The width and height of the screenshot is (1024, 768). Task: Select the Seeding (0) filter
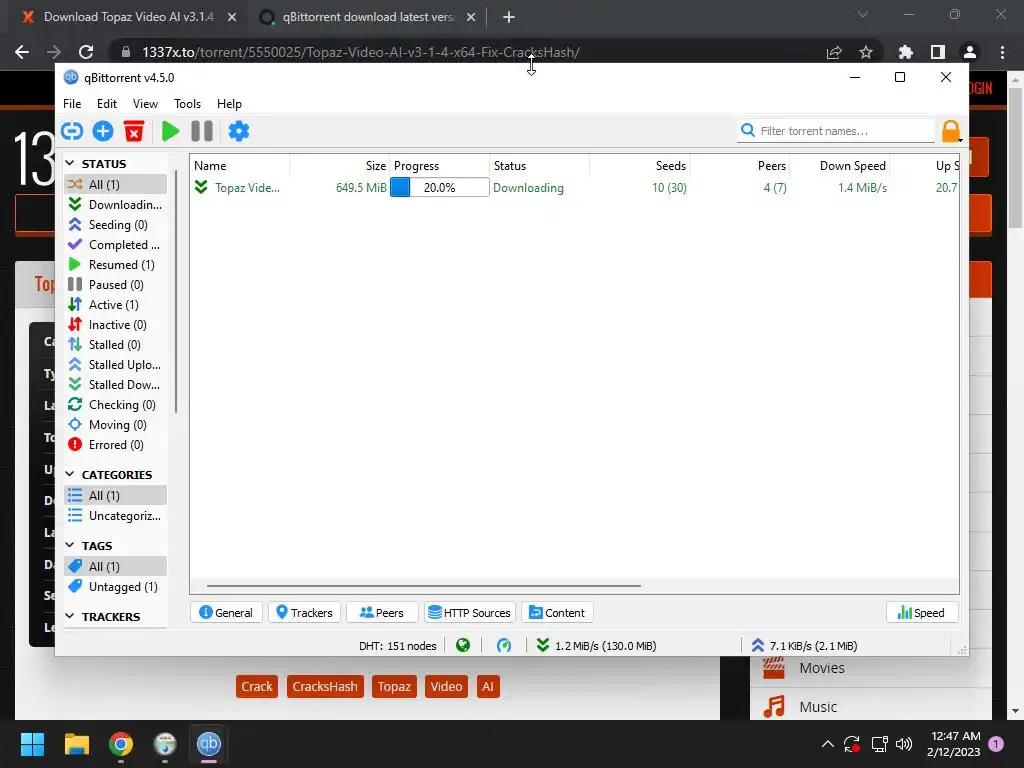point(116,225)
